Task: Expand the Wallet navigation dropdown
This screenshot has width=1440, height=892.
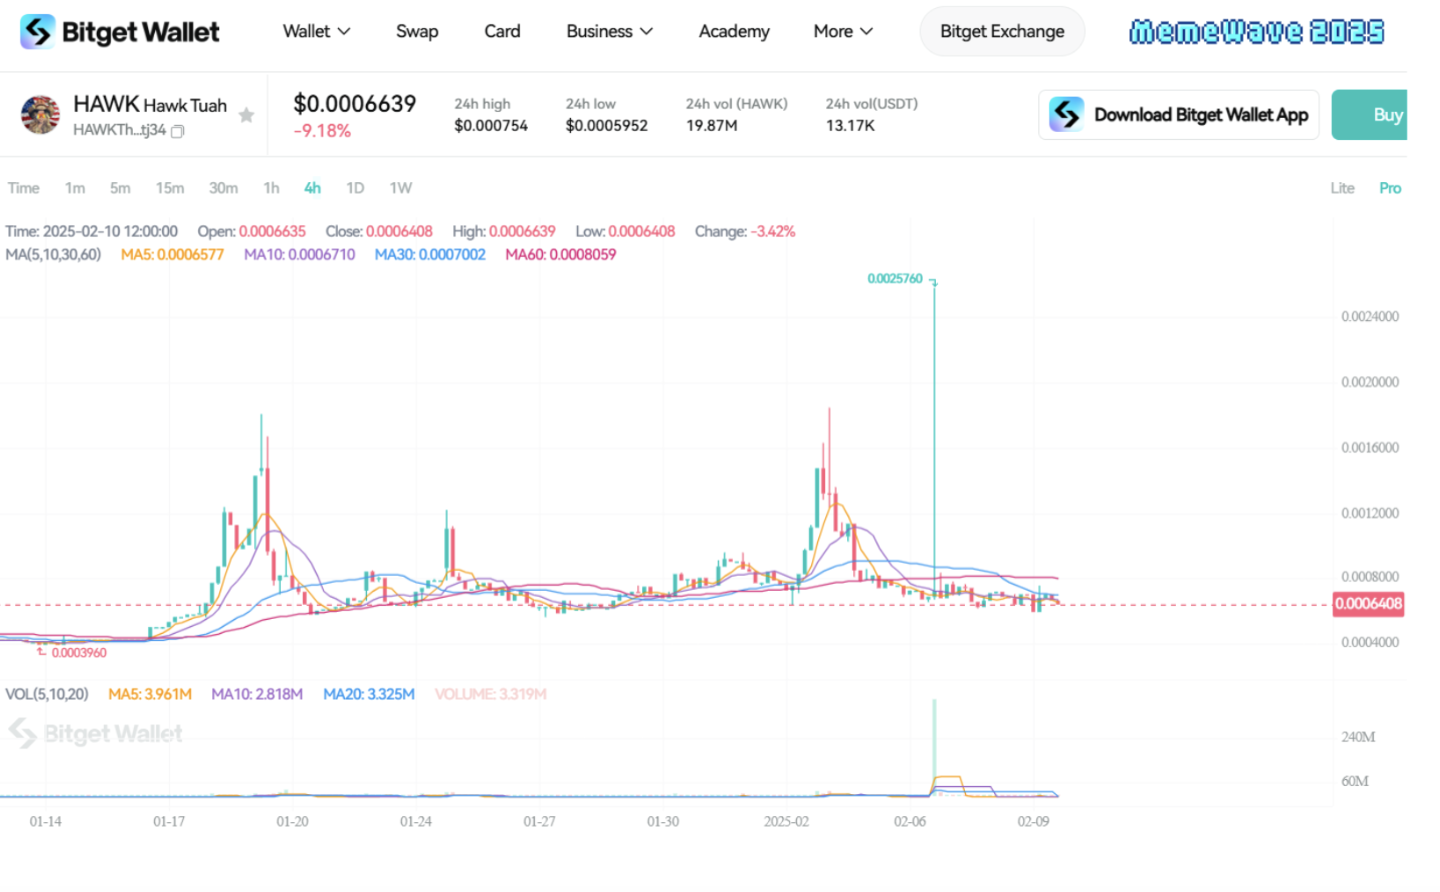Action: (316, 31)
